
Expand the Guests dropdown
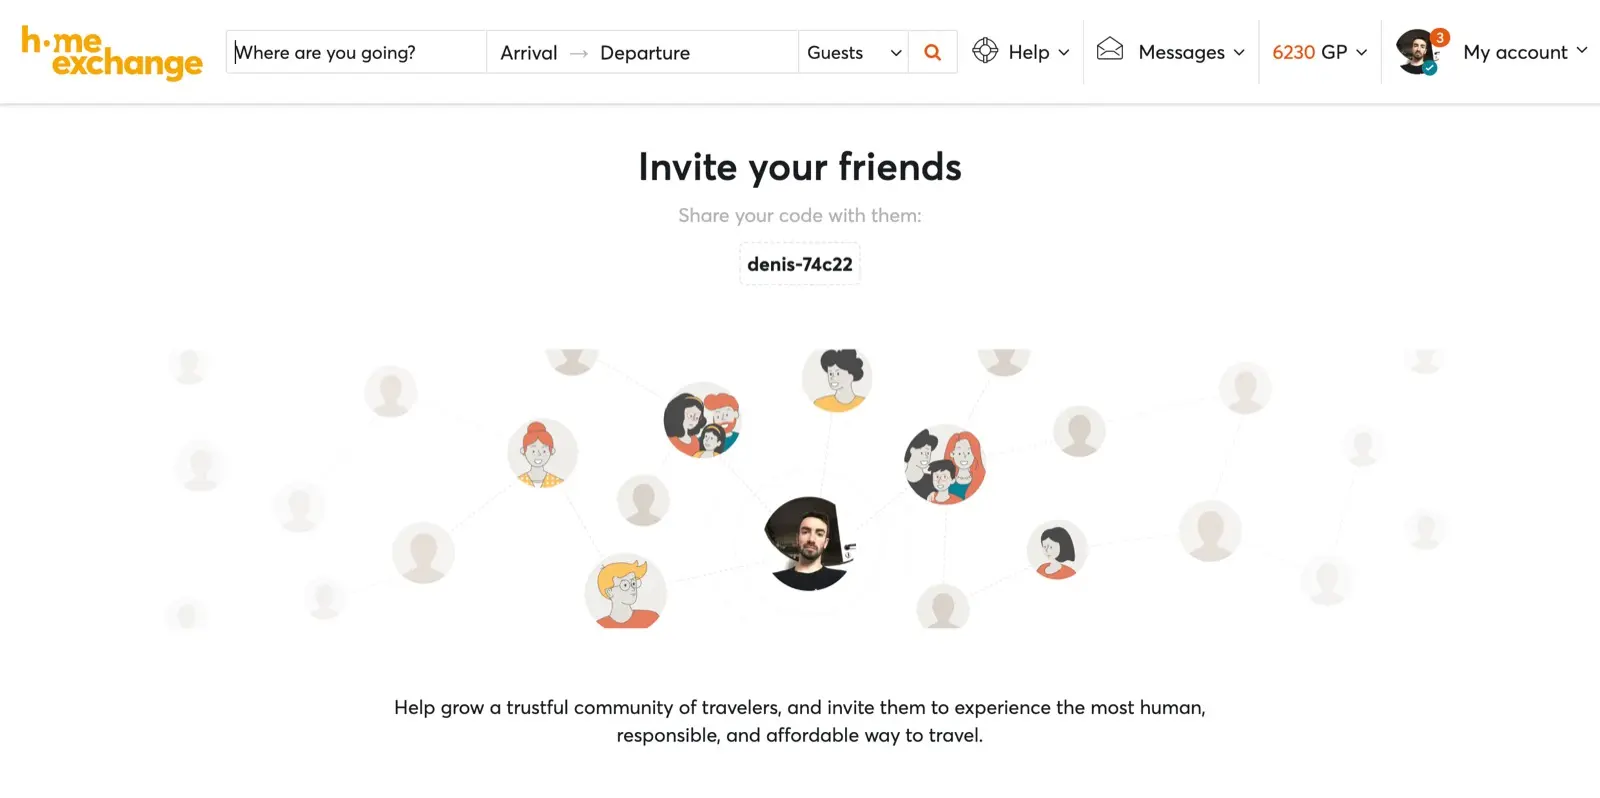pos(853,52)
